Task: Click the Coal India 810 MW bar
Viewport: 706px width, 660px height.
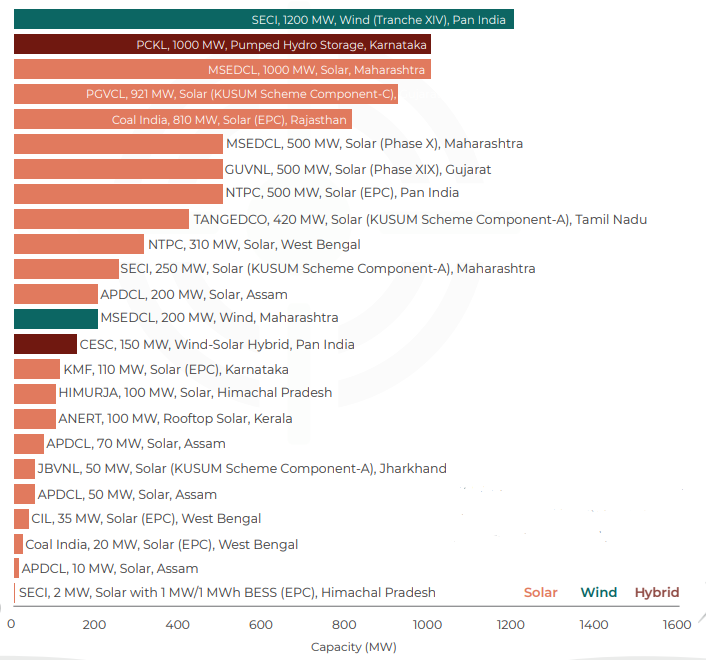Action: coord(182,120)
